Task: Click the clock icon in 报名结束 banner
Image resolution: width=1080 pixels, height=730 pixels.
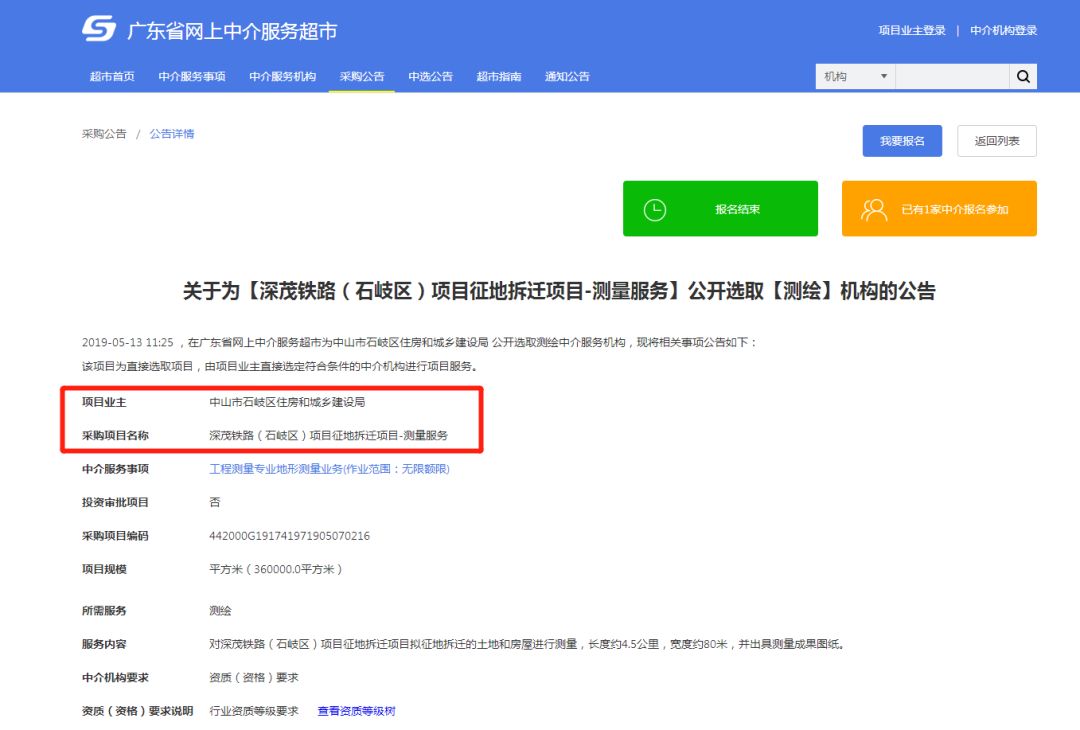Action: coord(654,209)
